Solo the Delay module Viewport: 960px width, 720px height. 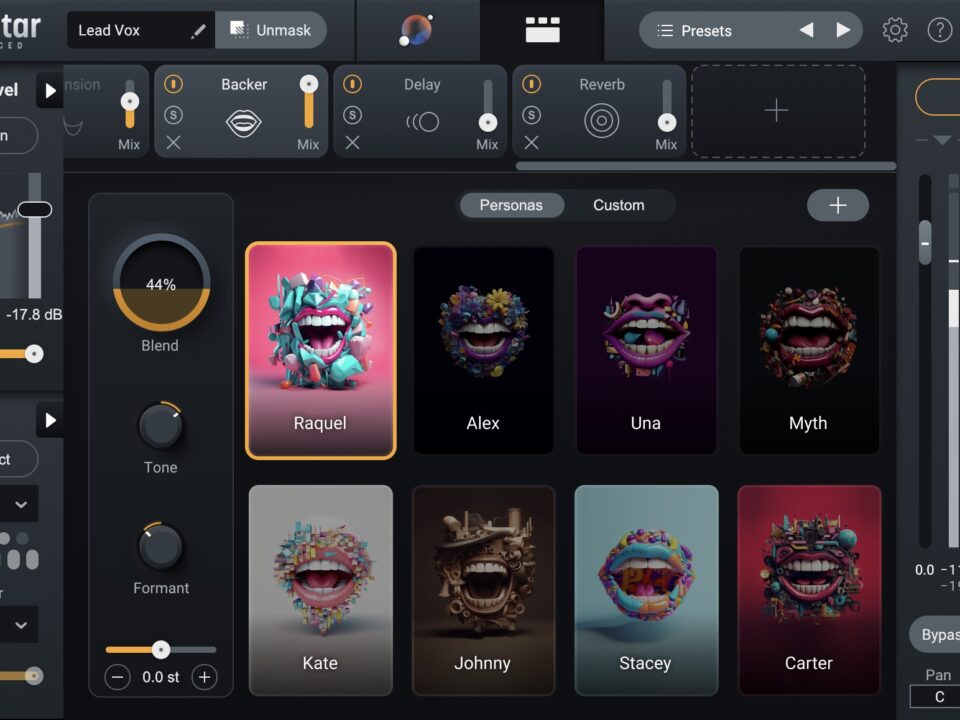click(353, 115)
